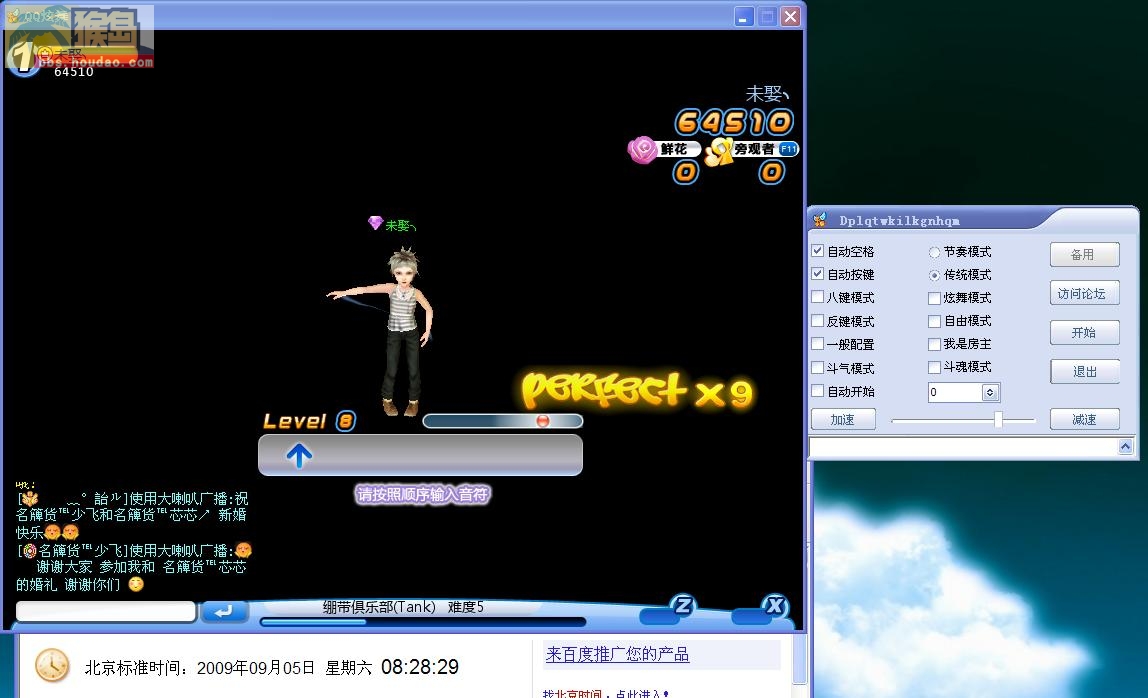
Task: Check the 我是房主 option
Action: pos(934,344)
